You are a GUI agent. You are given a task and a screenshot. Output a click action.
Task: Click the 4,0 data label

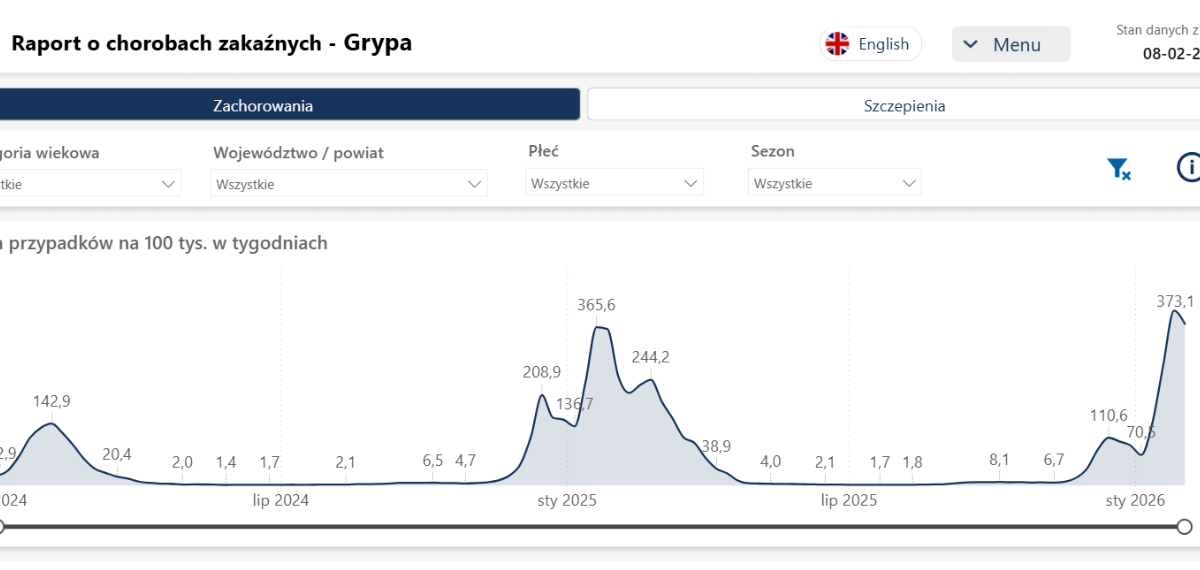click(771, 461)
